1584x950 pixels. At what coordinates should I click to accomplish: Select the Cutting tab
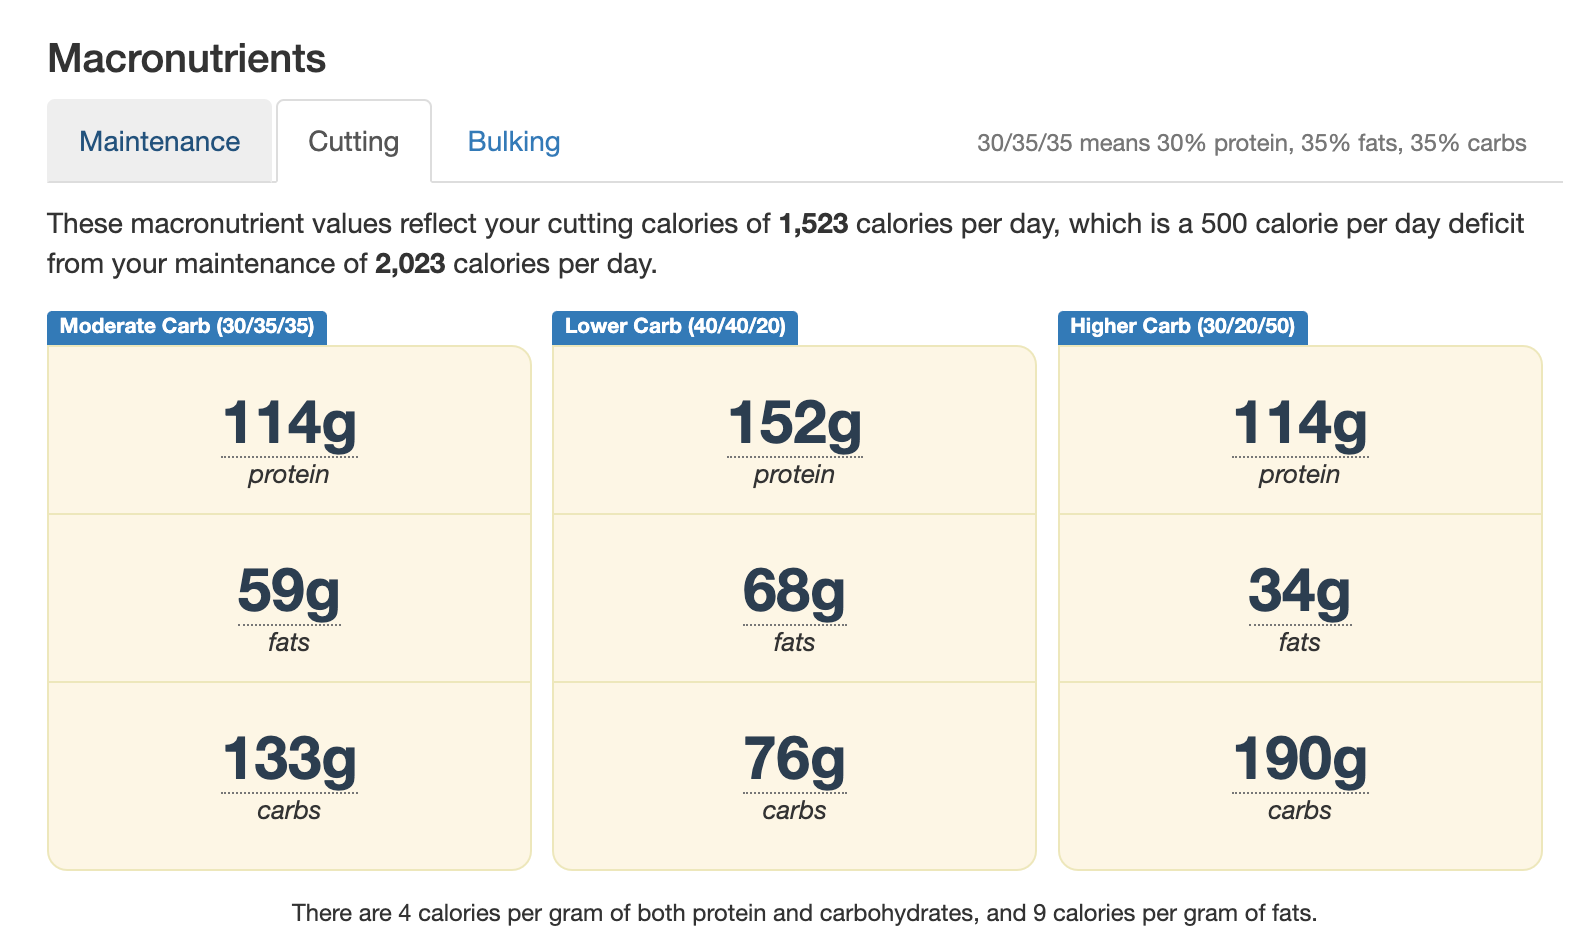[x=353, y=142]
